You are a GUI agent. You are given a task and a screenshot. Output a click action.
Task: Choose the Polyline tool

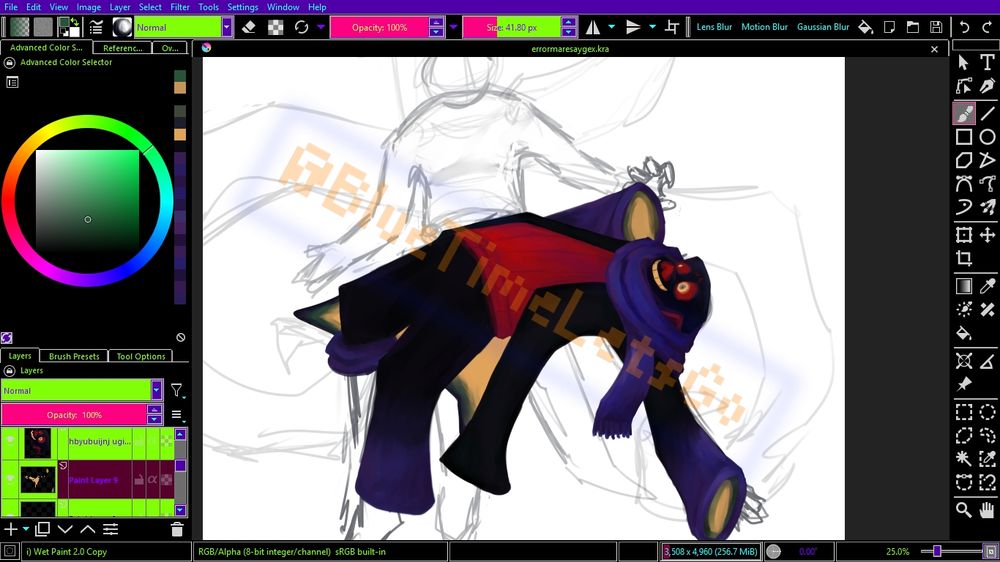click(x=987, y=160)
